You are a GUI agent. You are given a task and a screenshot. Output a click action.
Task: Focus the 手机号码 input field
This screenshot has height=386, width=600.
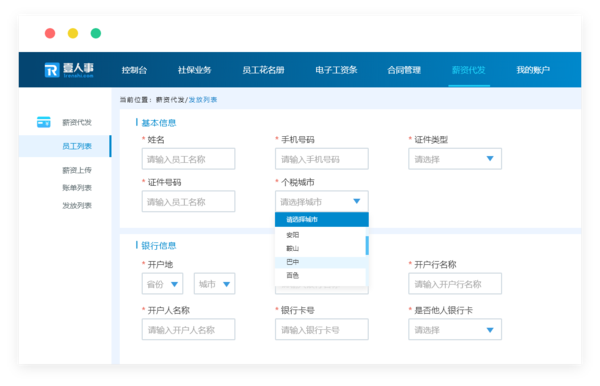coord(321,159)
